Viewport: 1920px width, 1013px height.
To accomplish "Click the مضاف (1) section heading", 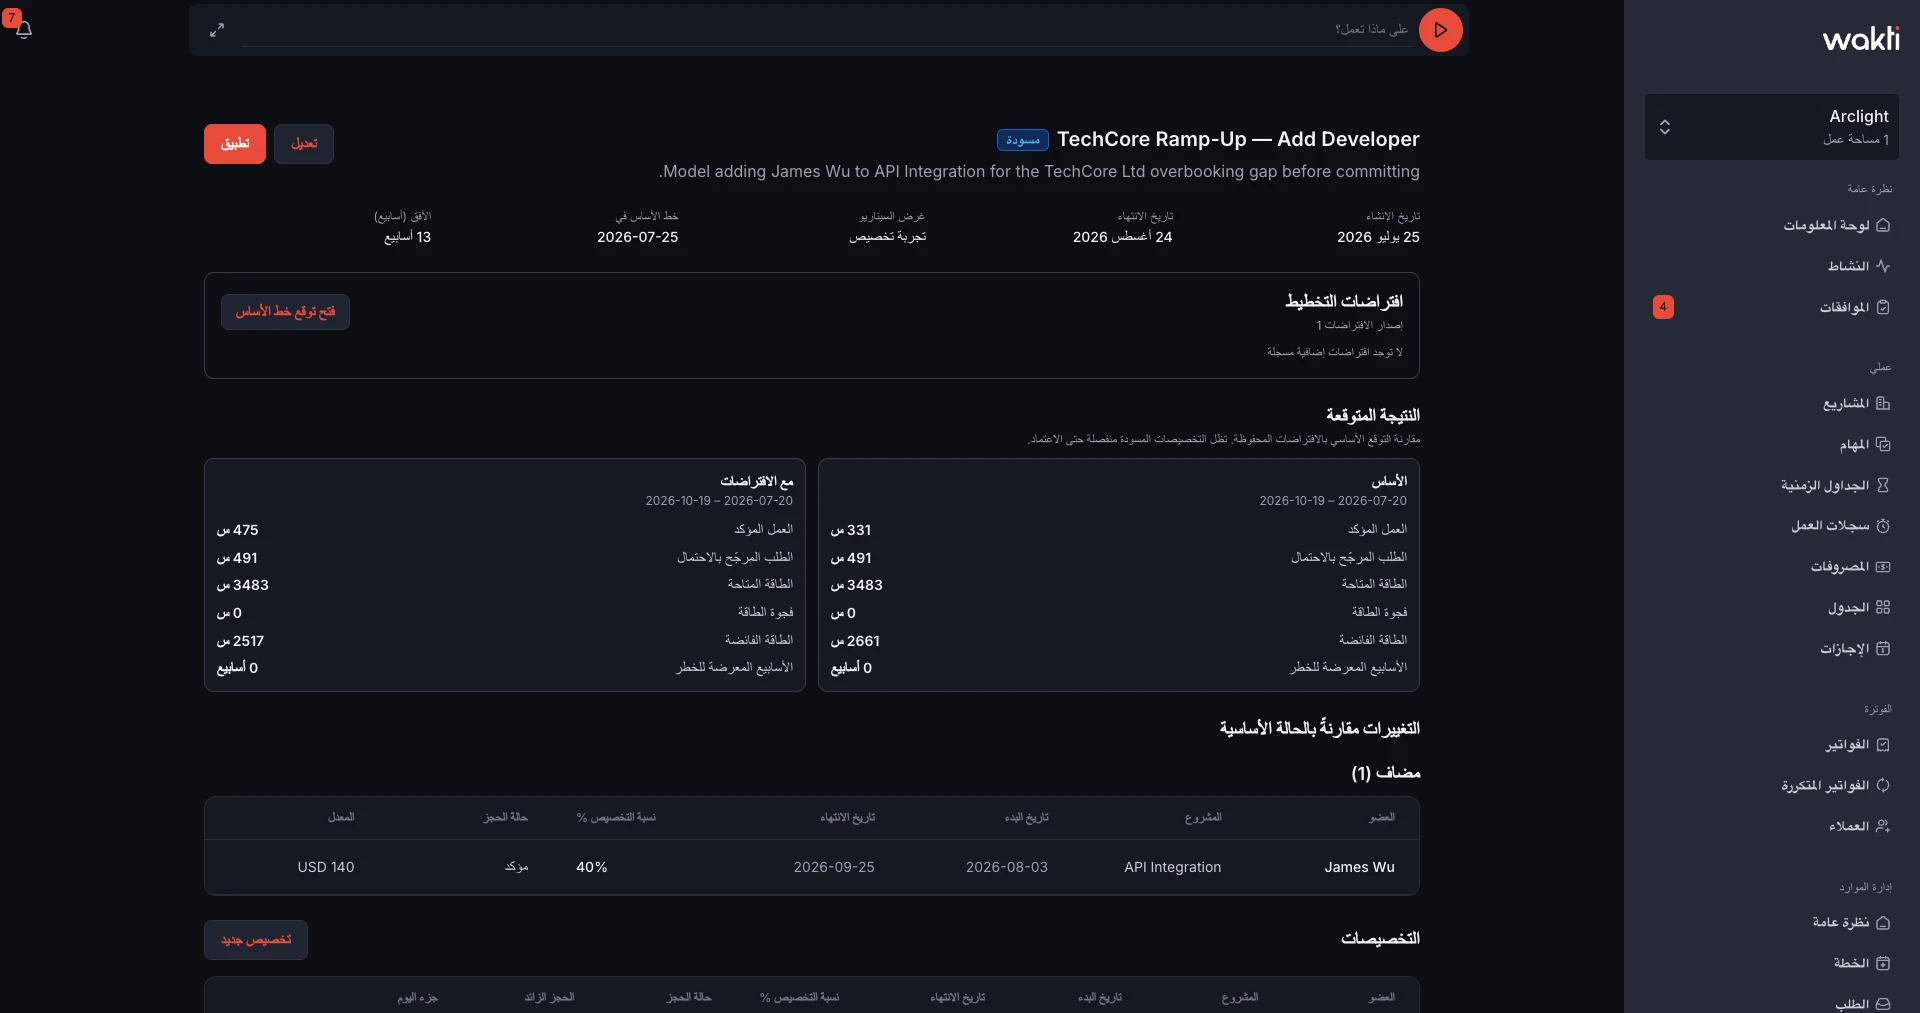I will point(1386,773).
